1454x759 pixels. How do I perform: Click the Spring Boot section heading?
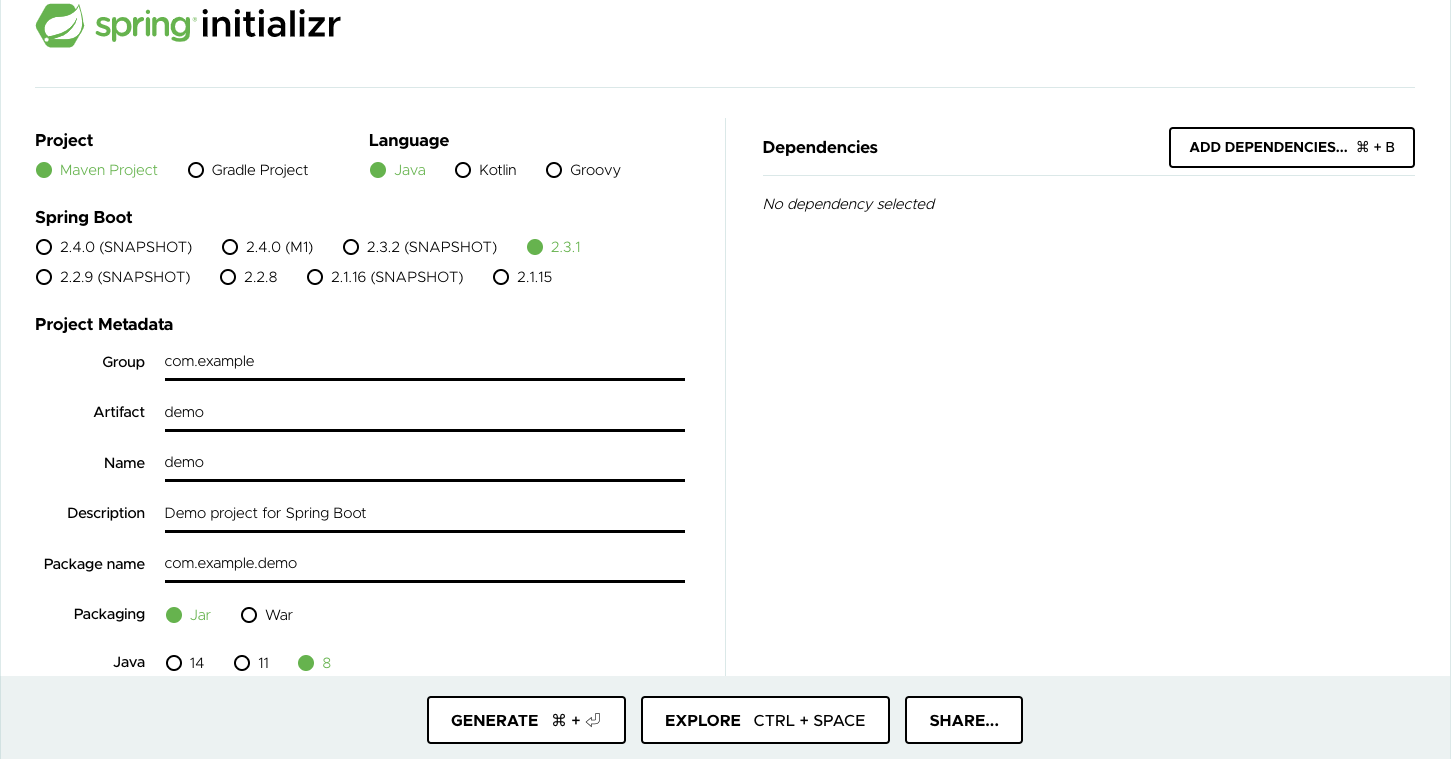(x=84, y=217)
